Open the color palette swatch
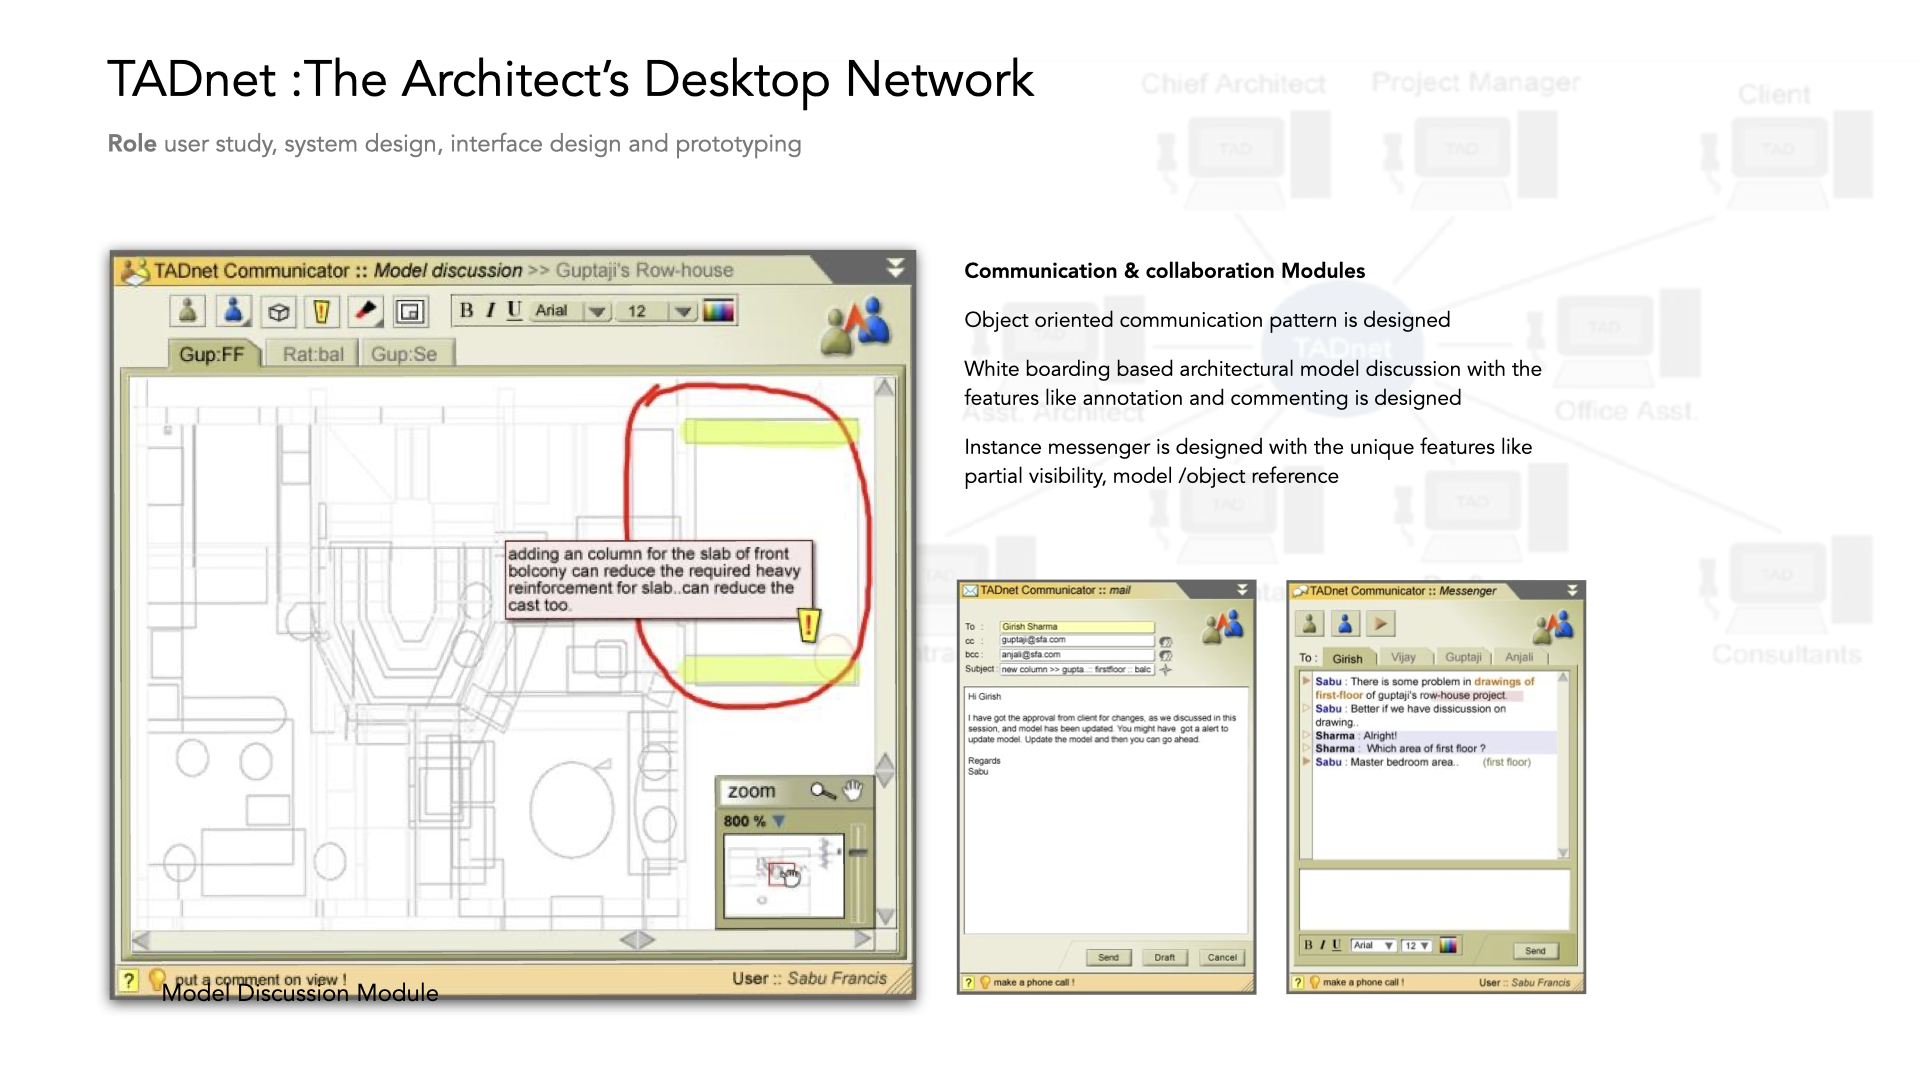Viewport: 1920px width, 1080px height. pos(720,311)
